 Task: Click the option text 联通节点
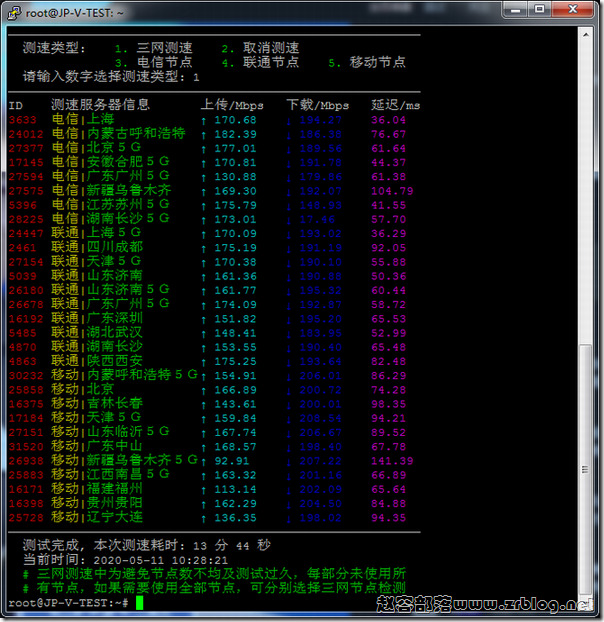271,62
